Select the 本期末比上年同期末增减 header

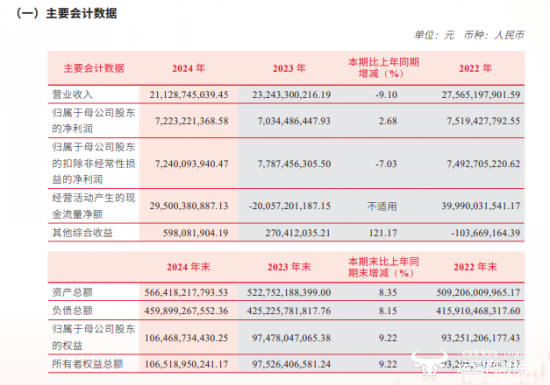(383, 267)
